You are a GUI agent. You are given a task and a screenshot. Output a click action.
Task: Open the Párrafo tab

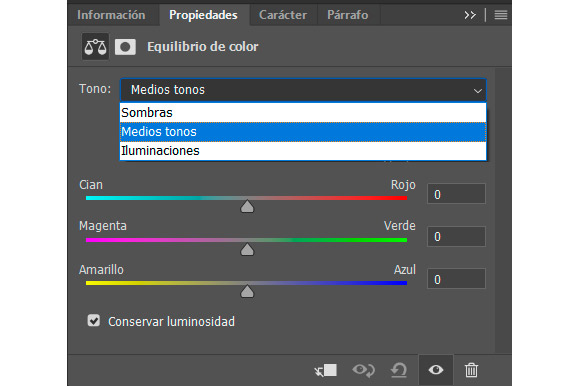tap(347, 15)
